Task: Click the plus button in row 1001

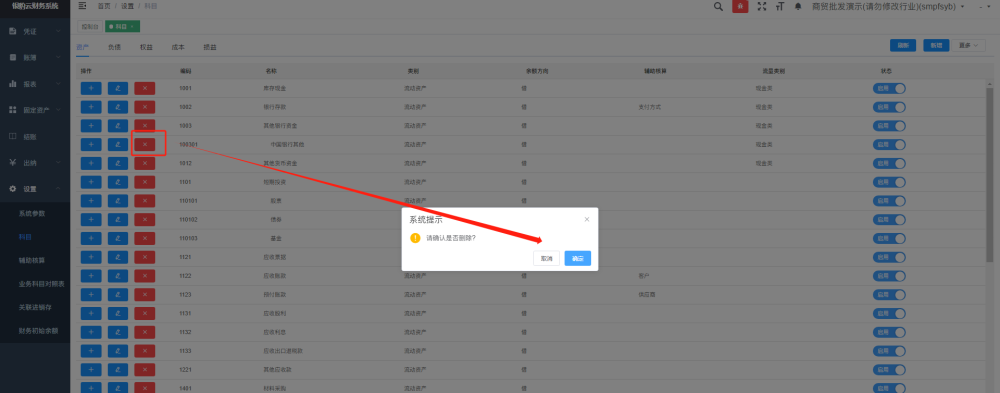Action: pyautogui.click(x=91, y=88)
